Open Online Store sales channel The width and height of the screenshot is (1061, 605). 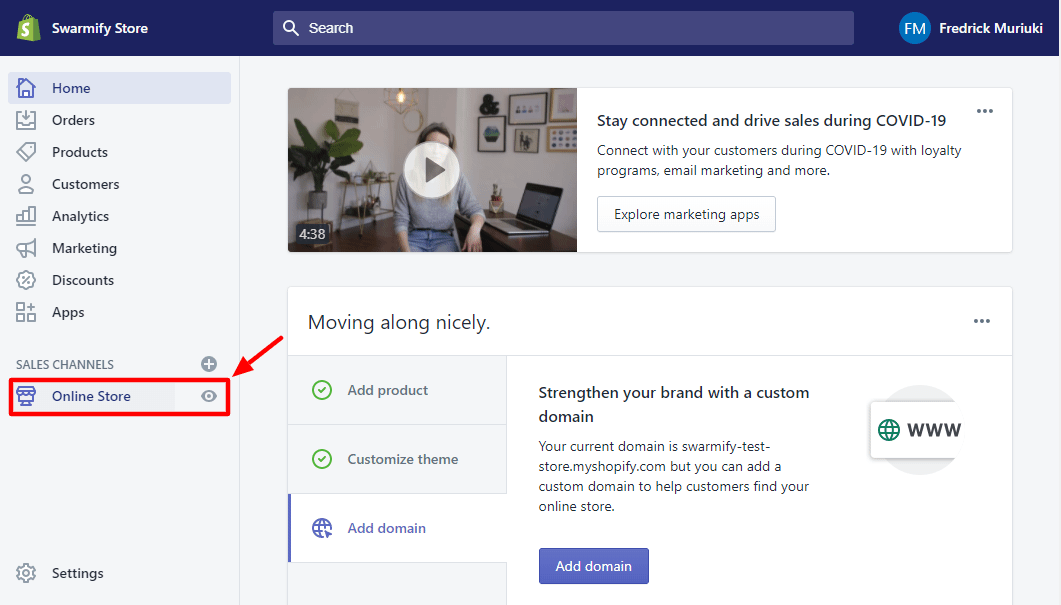92,396
